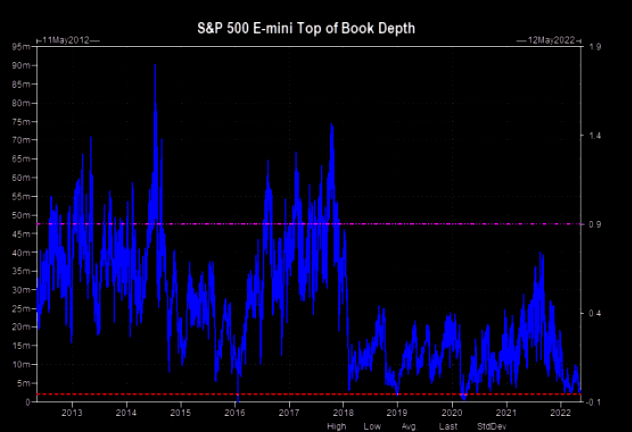
Task: Click the 55m left axis label
Action: [x=21, y=197]
